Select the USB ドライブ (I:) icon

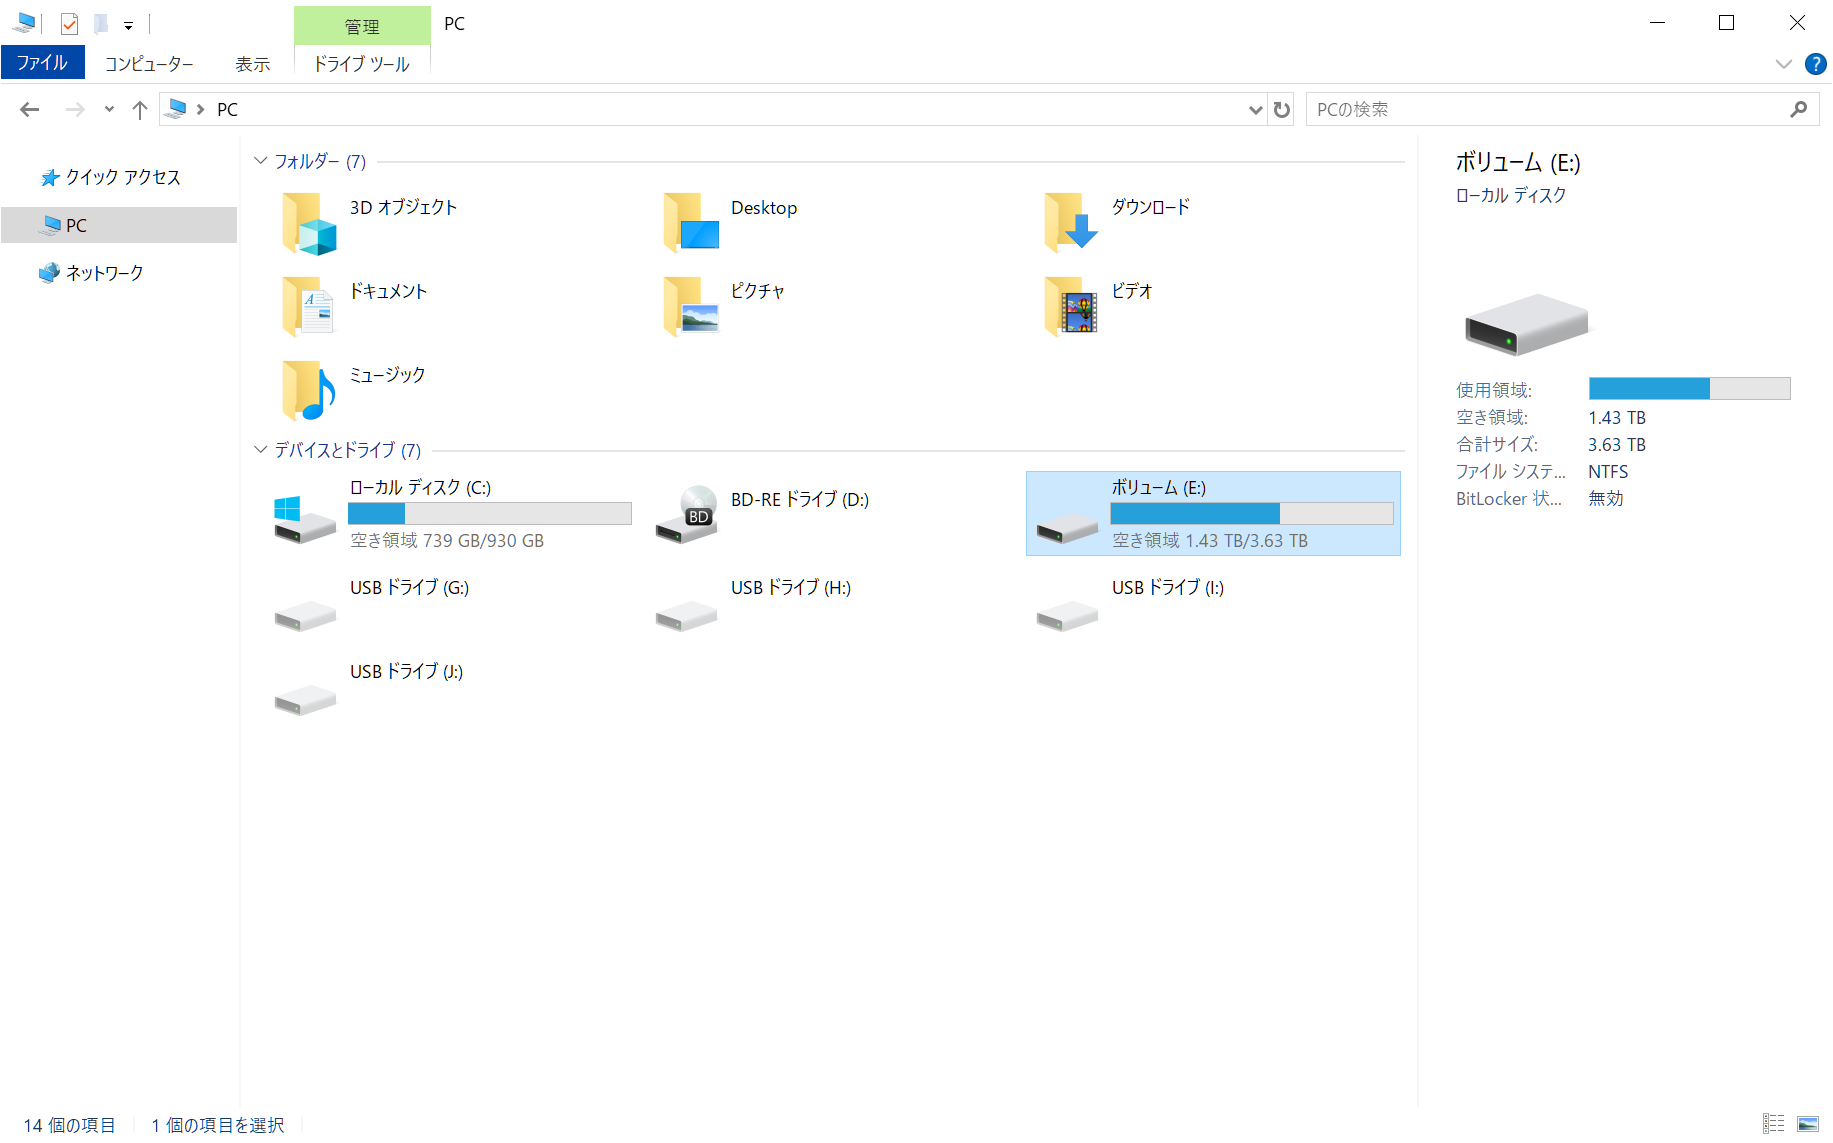pyautogui.click(x=1067, y=615)
